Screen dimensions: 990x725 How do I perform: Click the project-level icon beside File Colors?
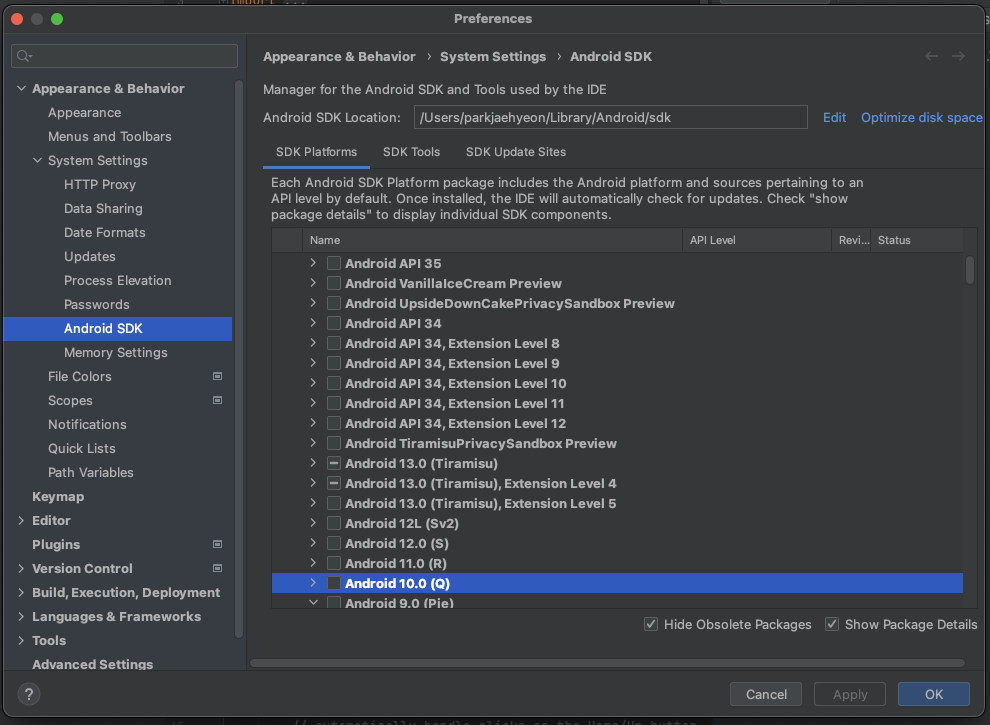pyautogui.click(x=217, y=376)
